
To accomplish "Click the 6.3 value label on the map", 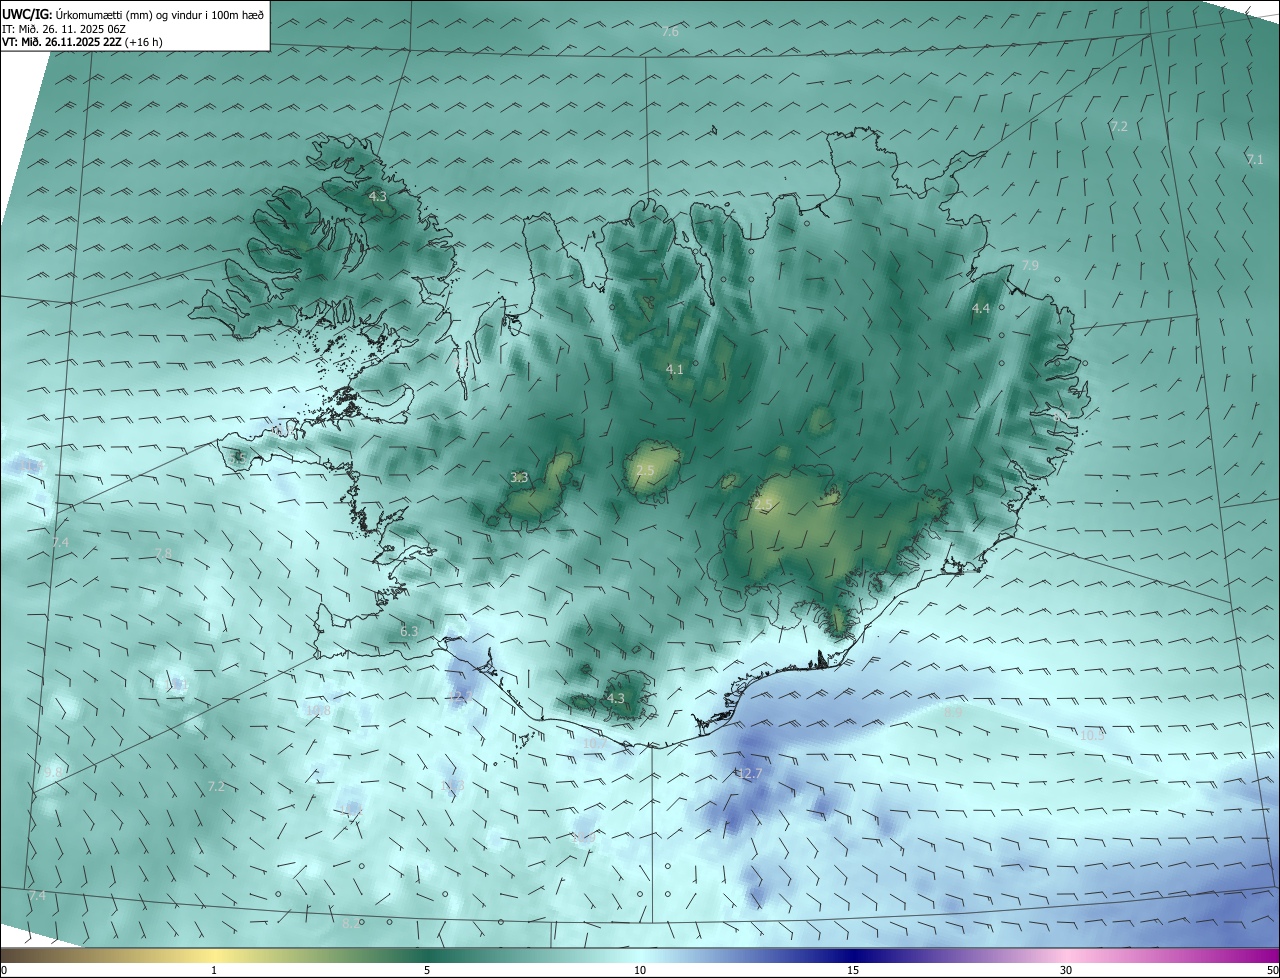I will coord(409,631).
